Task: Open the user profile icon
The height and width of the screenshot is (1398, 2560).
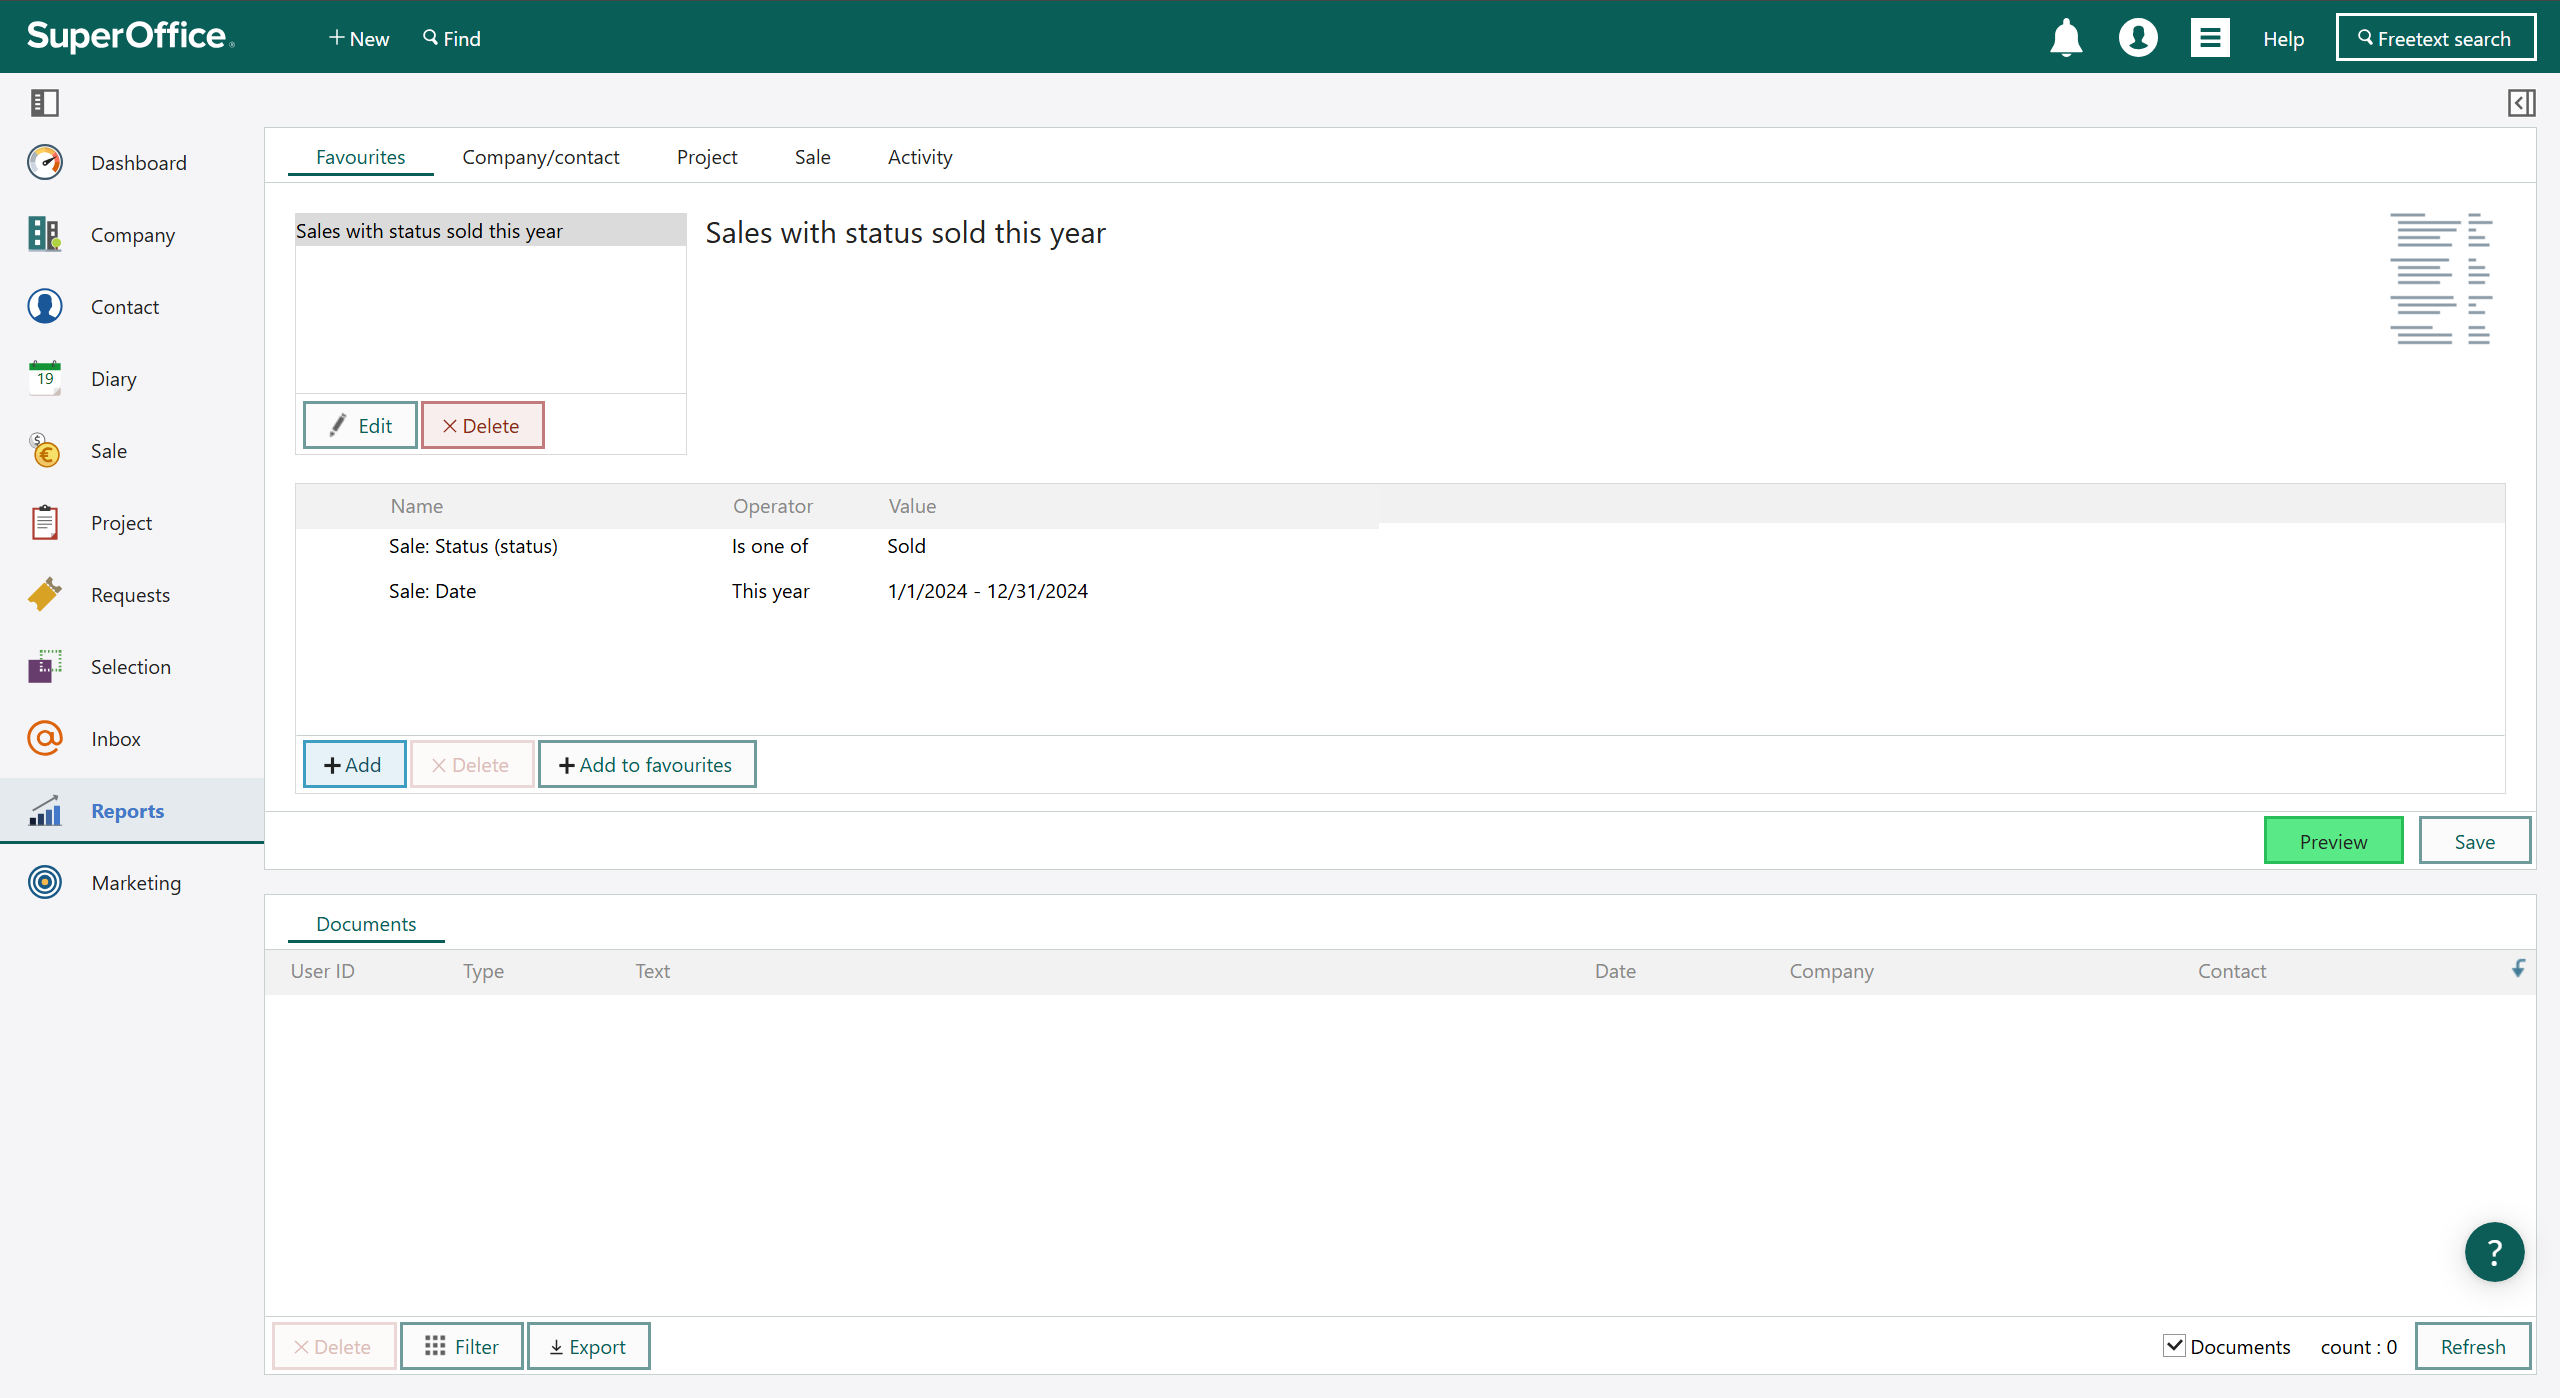Action: (x=2138, y=38)
